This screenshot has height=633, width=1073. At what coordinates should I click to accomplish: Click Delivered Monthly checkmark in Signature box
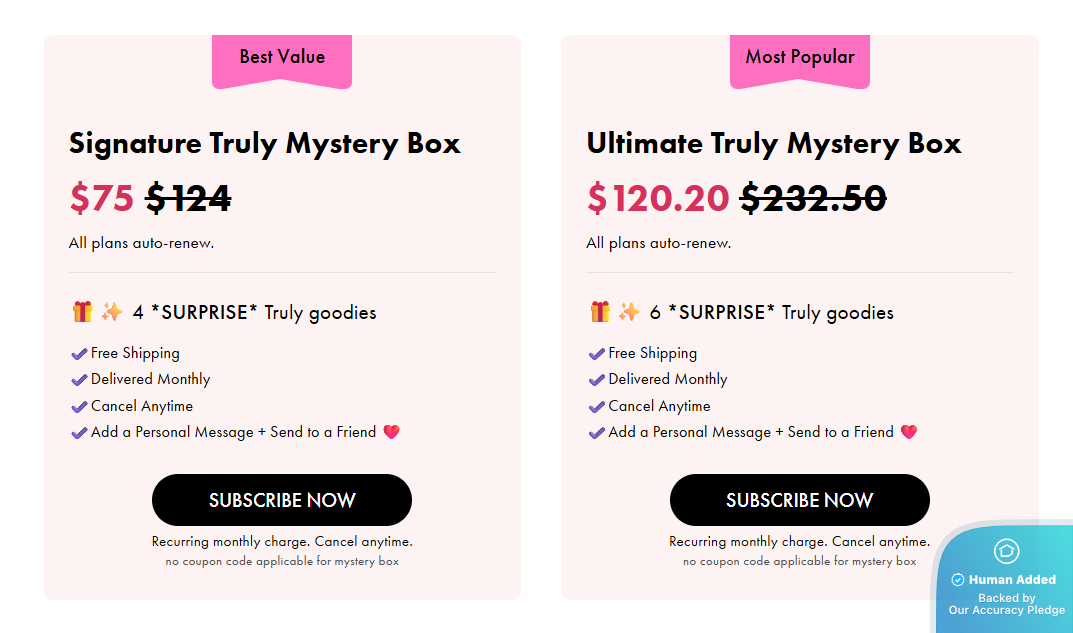[x=79, y=380]
